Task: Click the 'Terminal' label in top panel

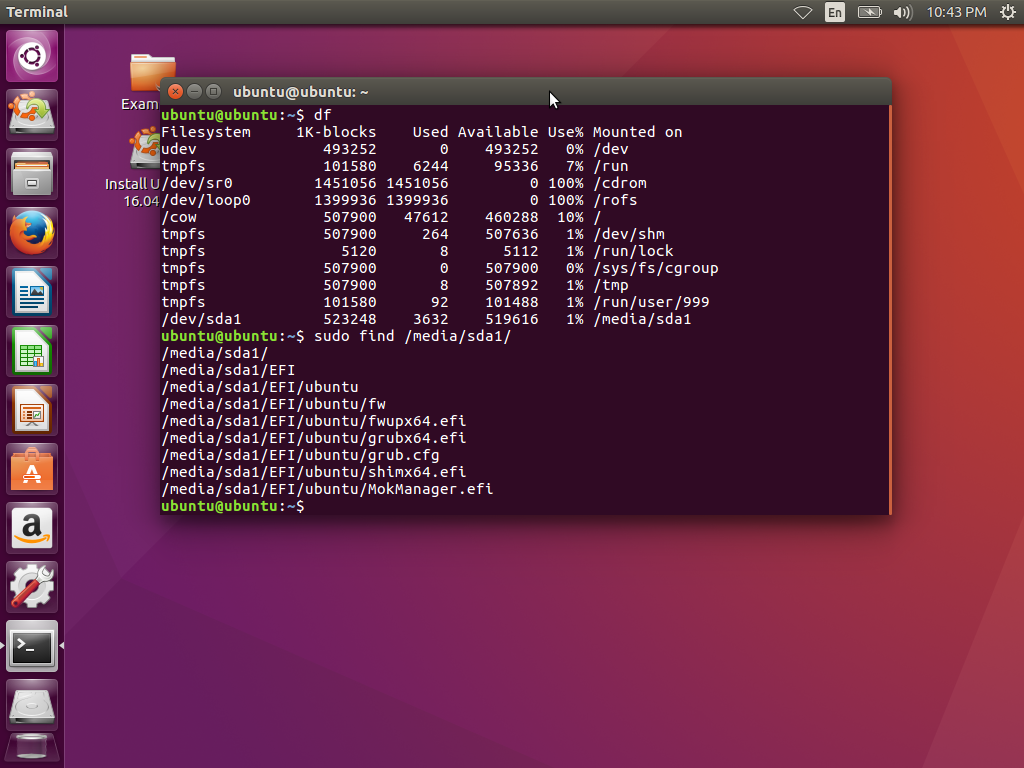Action: [37, 12]
